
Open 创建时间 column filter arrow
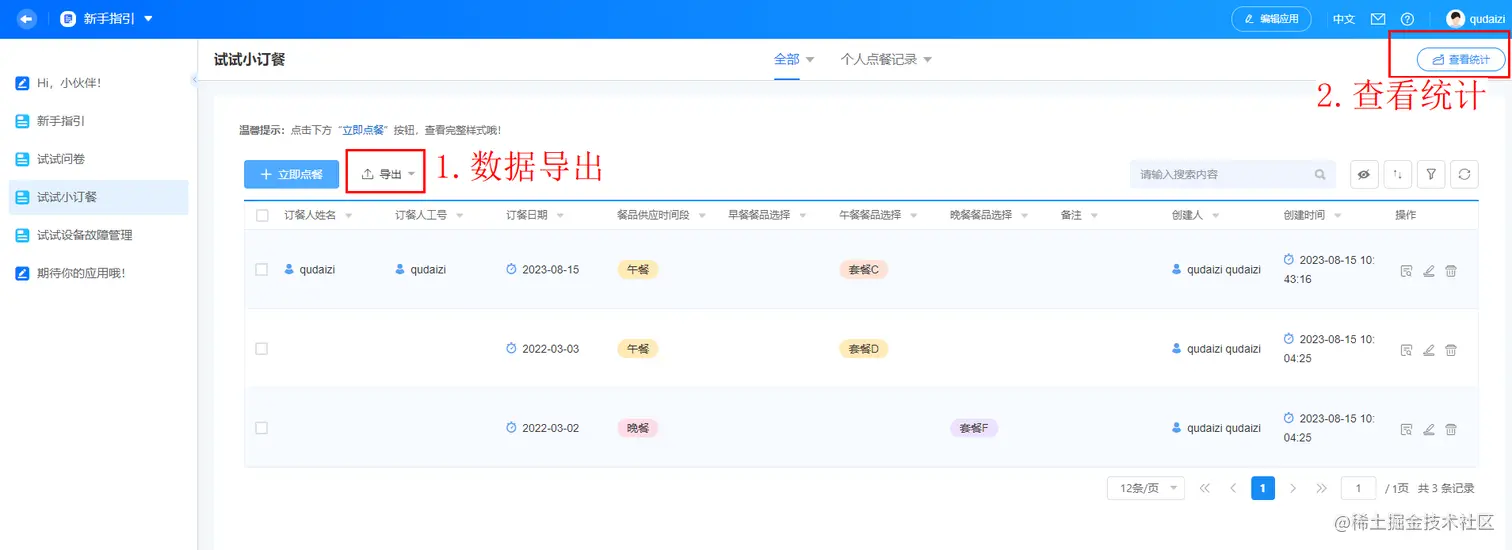(x=1337, y=216)
